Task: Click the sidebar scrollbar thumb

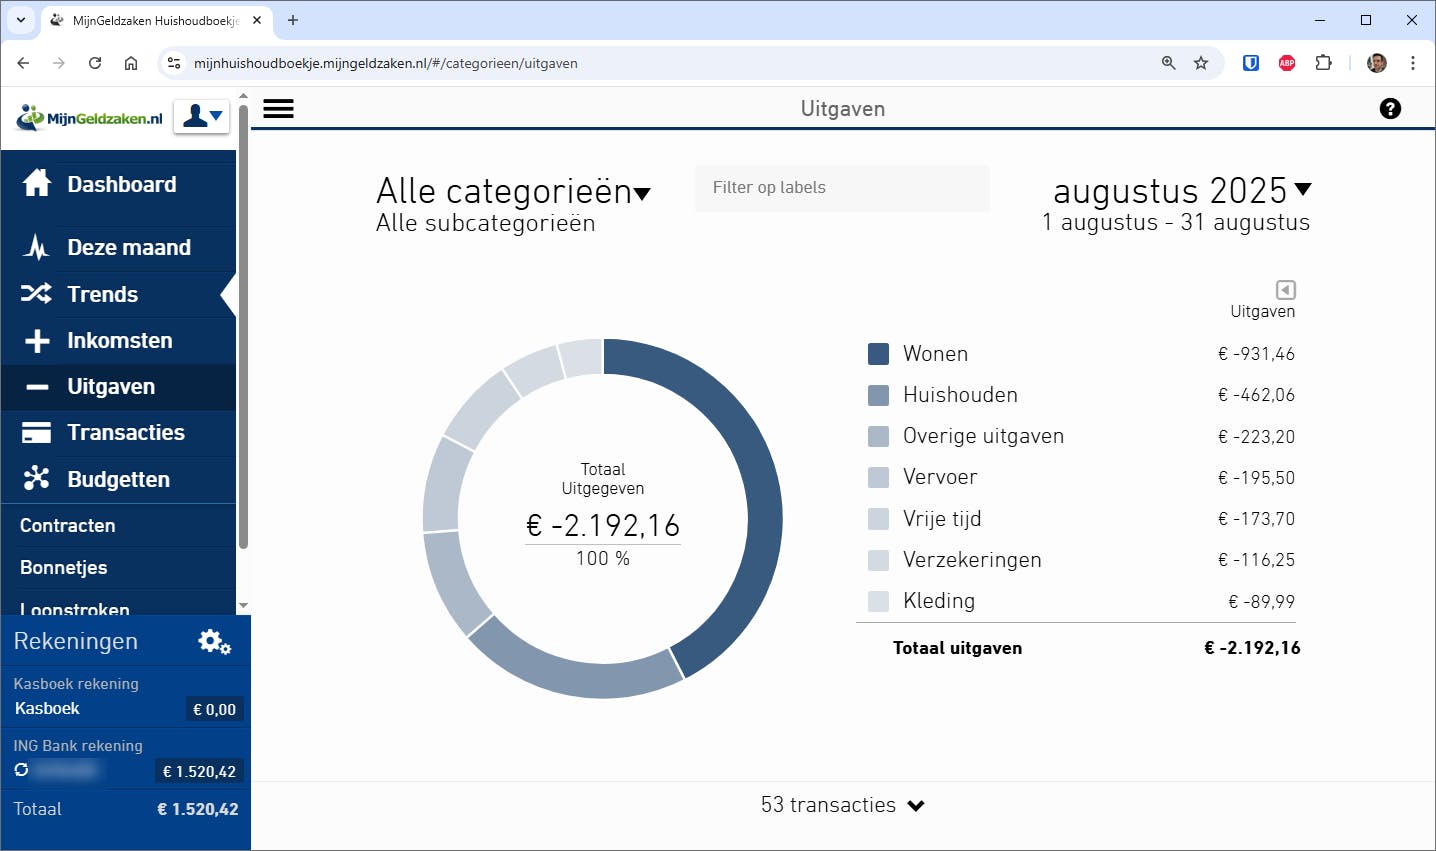Action: (x=243, y=325)
